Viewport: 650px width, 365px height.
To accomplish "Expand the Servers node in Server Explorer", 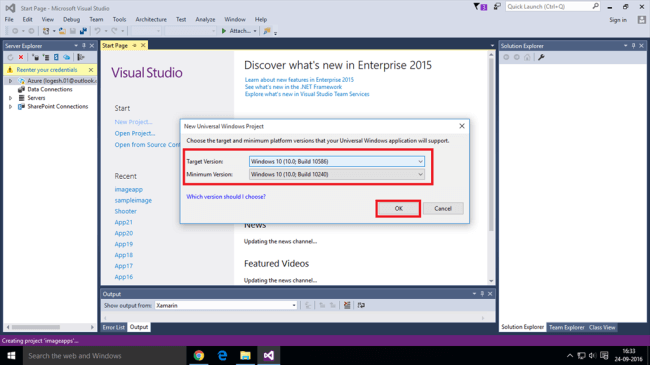I will click(x=10, y=98).
